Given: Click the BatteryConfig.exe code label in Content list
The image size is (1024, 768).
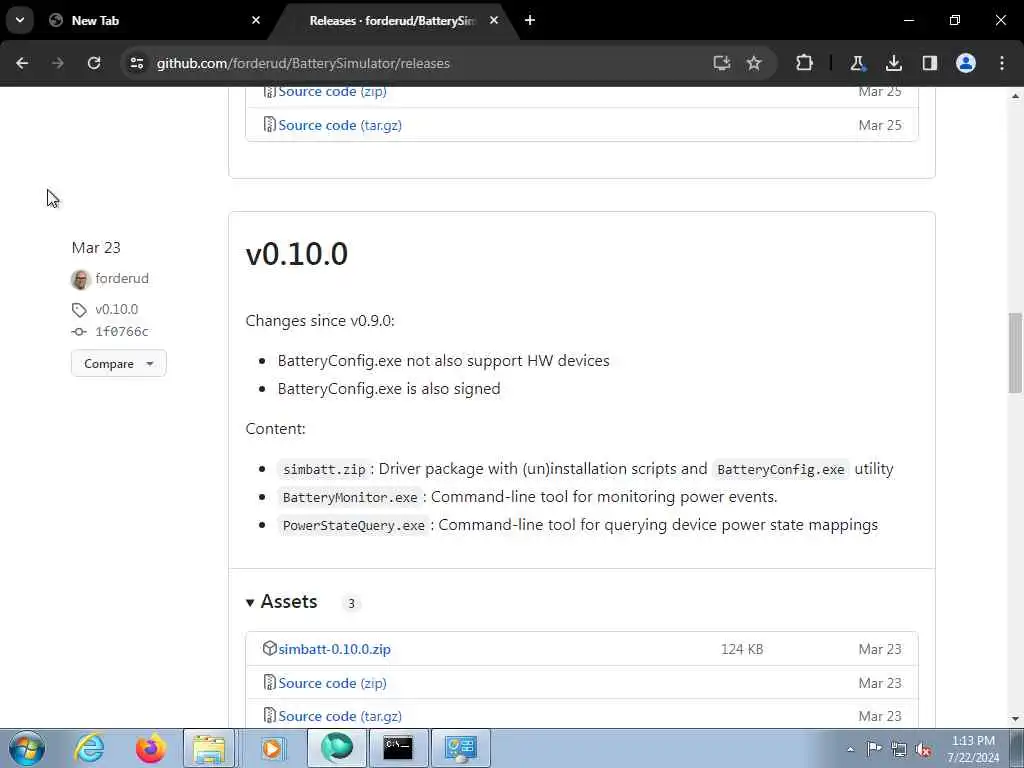Looking at the screenshot, I should point(781,470).
